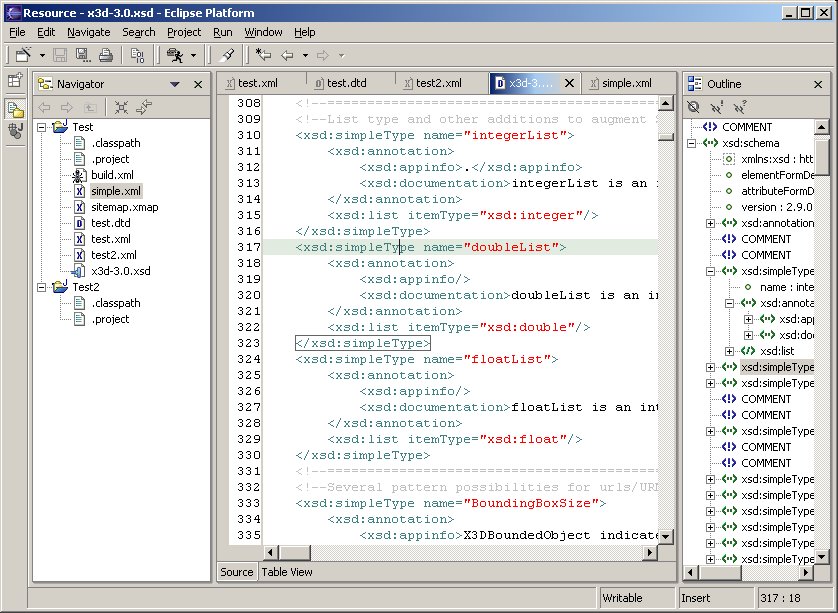
Task: Open the Navigator view menu dropdown
Action: (175, 84)
